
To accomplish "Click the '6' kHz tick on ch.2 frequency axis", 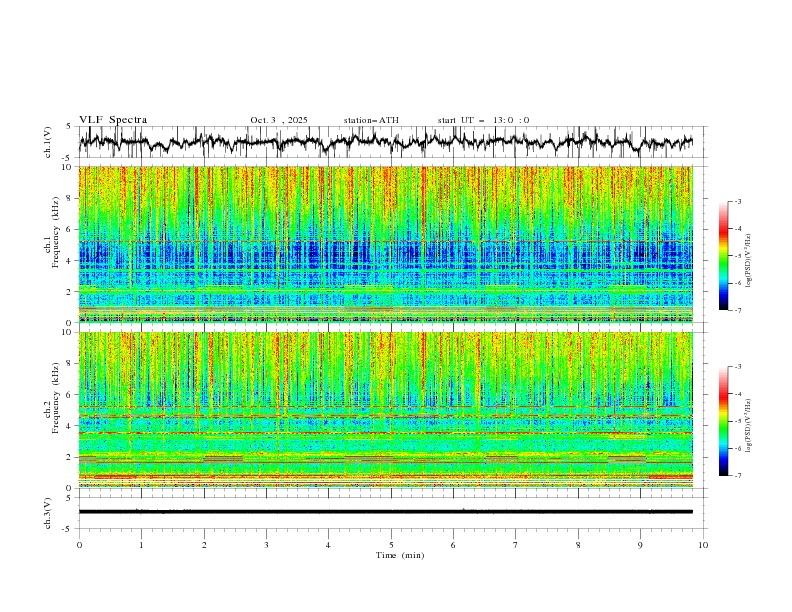I will (70, 395).
